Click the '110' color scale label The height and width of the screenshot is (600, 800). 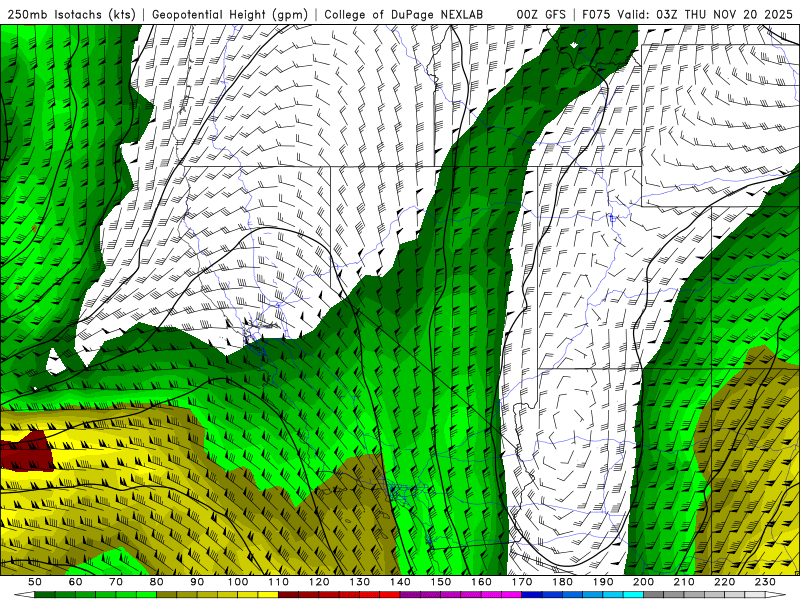(279, 582)
